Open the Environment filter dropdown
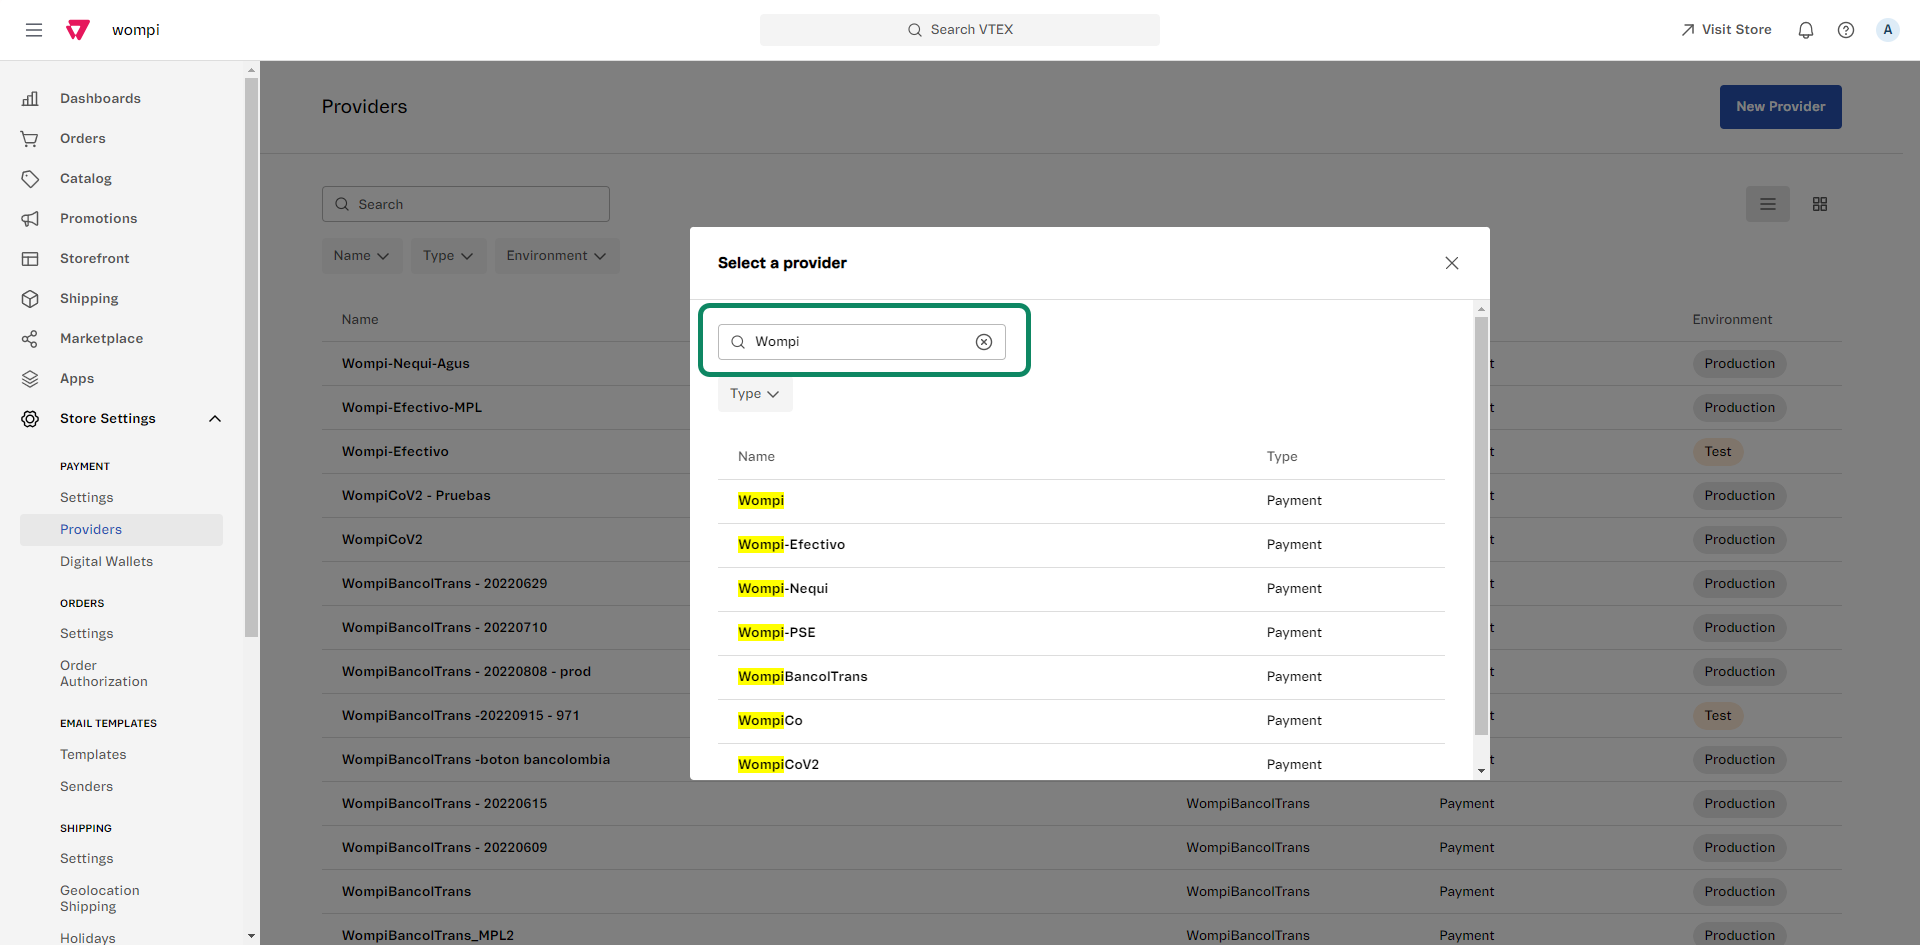Viewport: 1920px width, 945px height. [556, 255]
